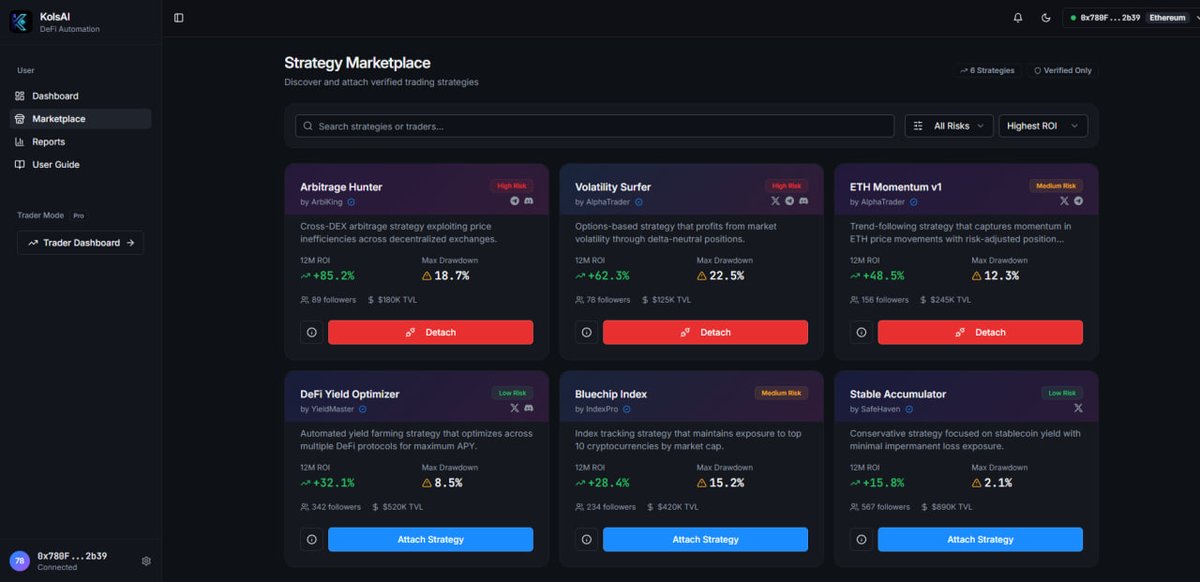
Task: Click the Stable Accumulator title
Action: (898, 394)
